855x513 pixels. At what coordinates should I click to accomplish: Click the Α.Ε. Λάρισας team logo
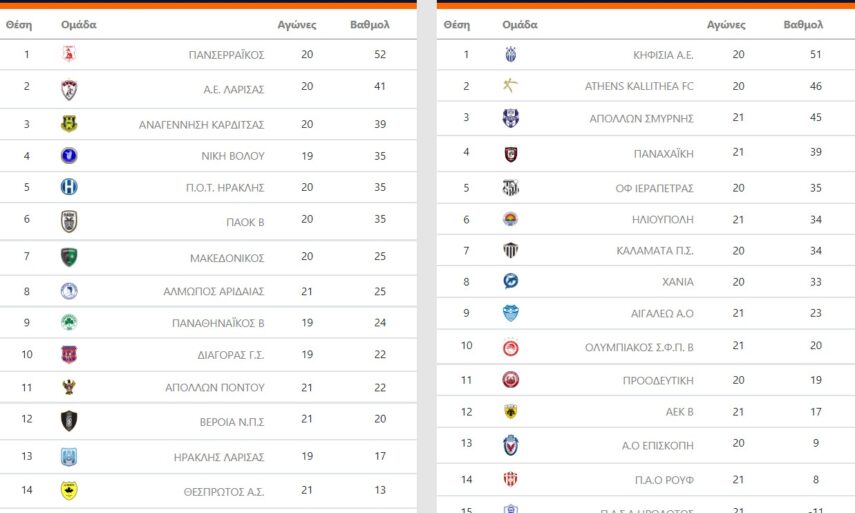pos(69,89)
